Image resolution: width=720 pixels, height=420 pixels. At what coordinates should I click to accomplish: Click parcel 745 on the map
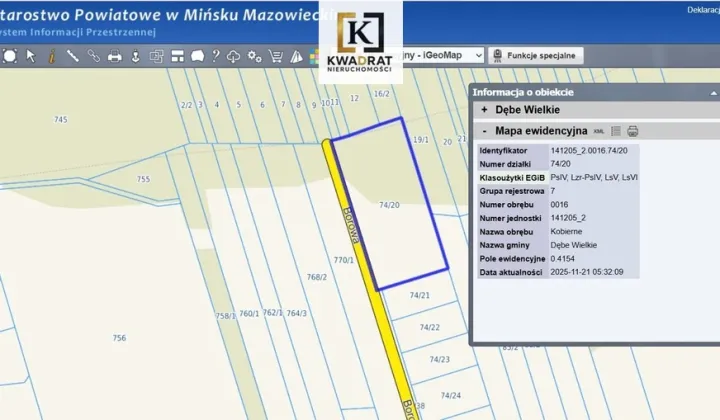point(61,119)
